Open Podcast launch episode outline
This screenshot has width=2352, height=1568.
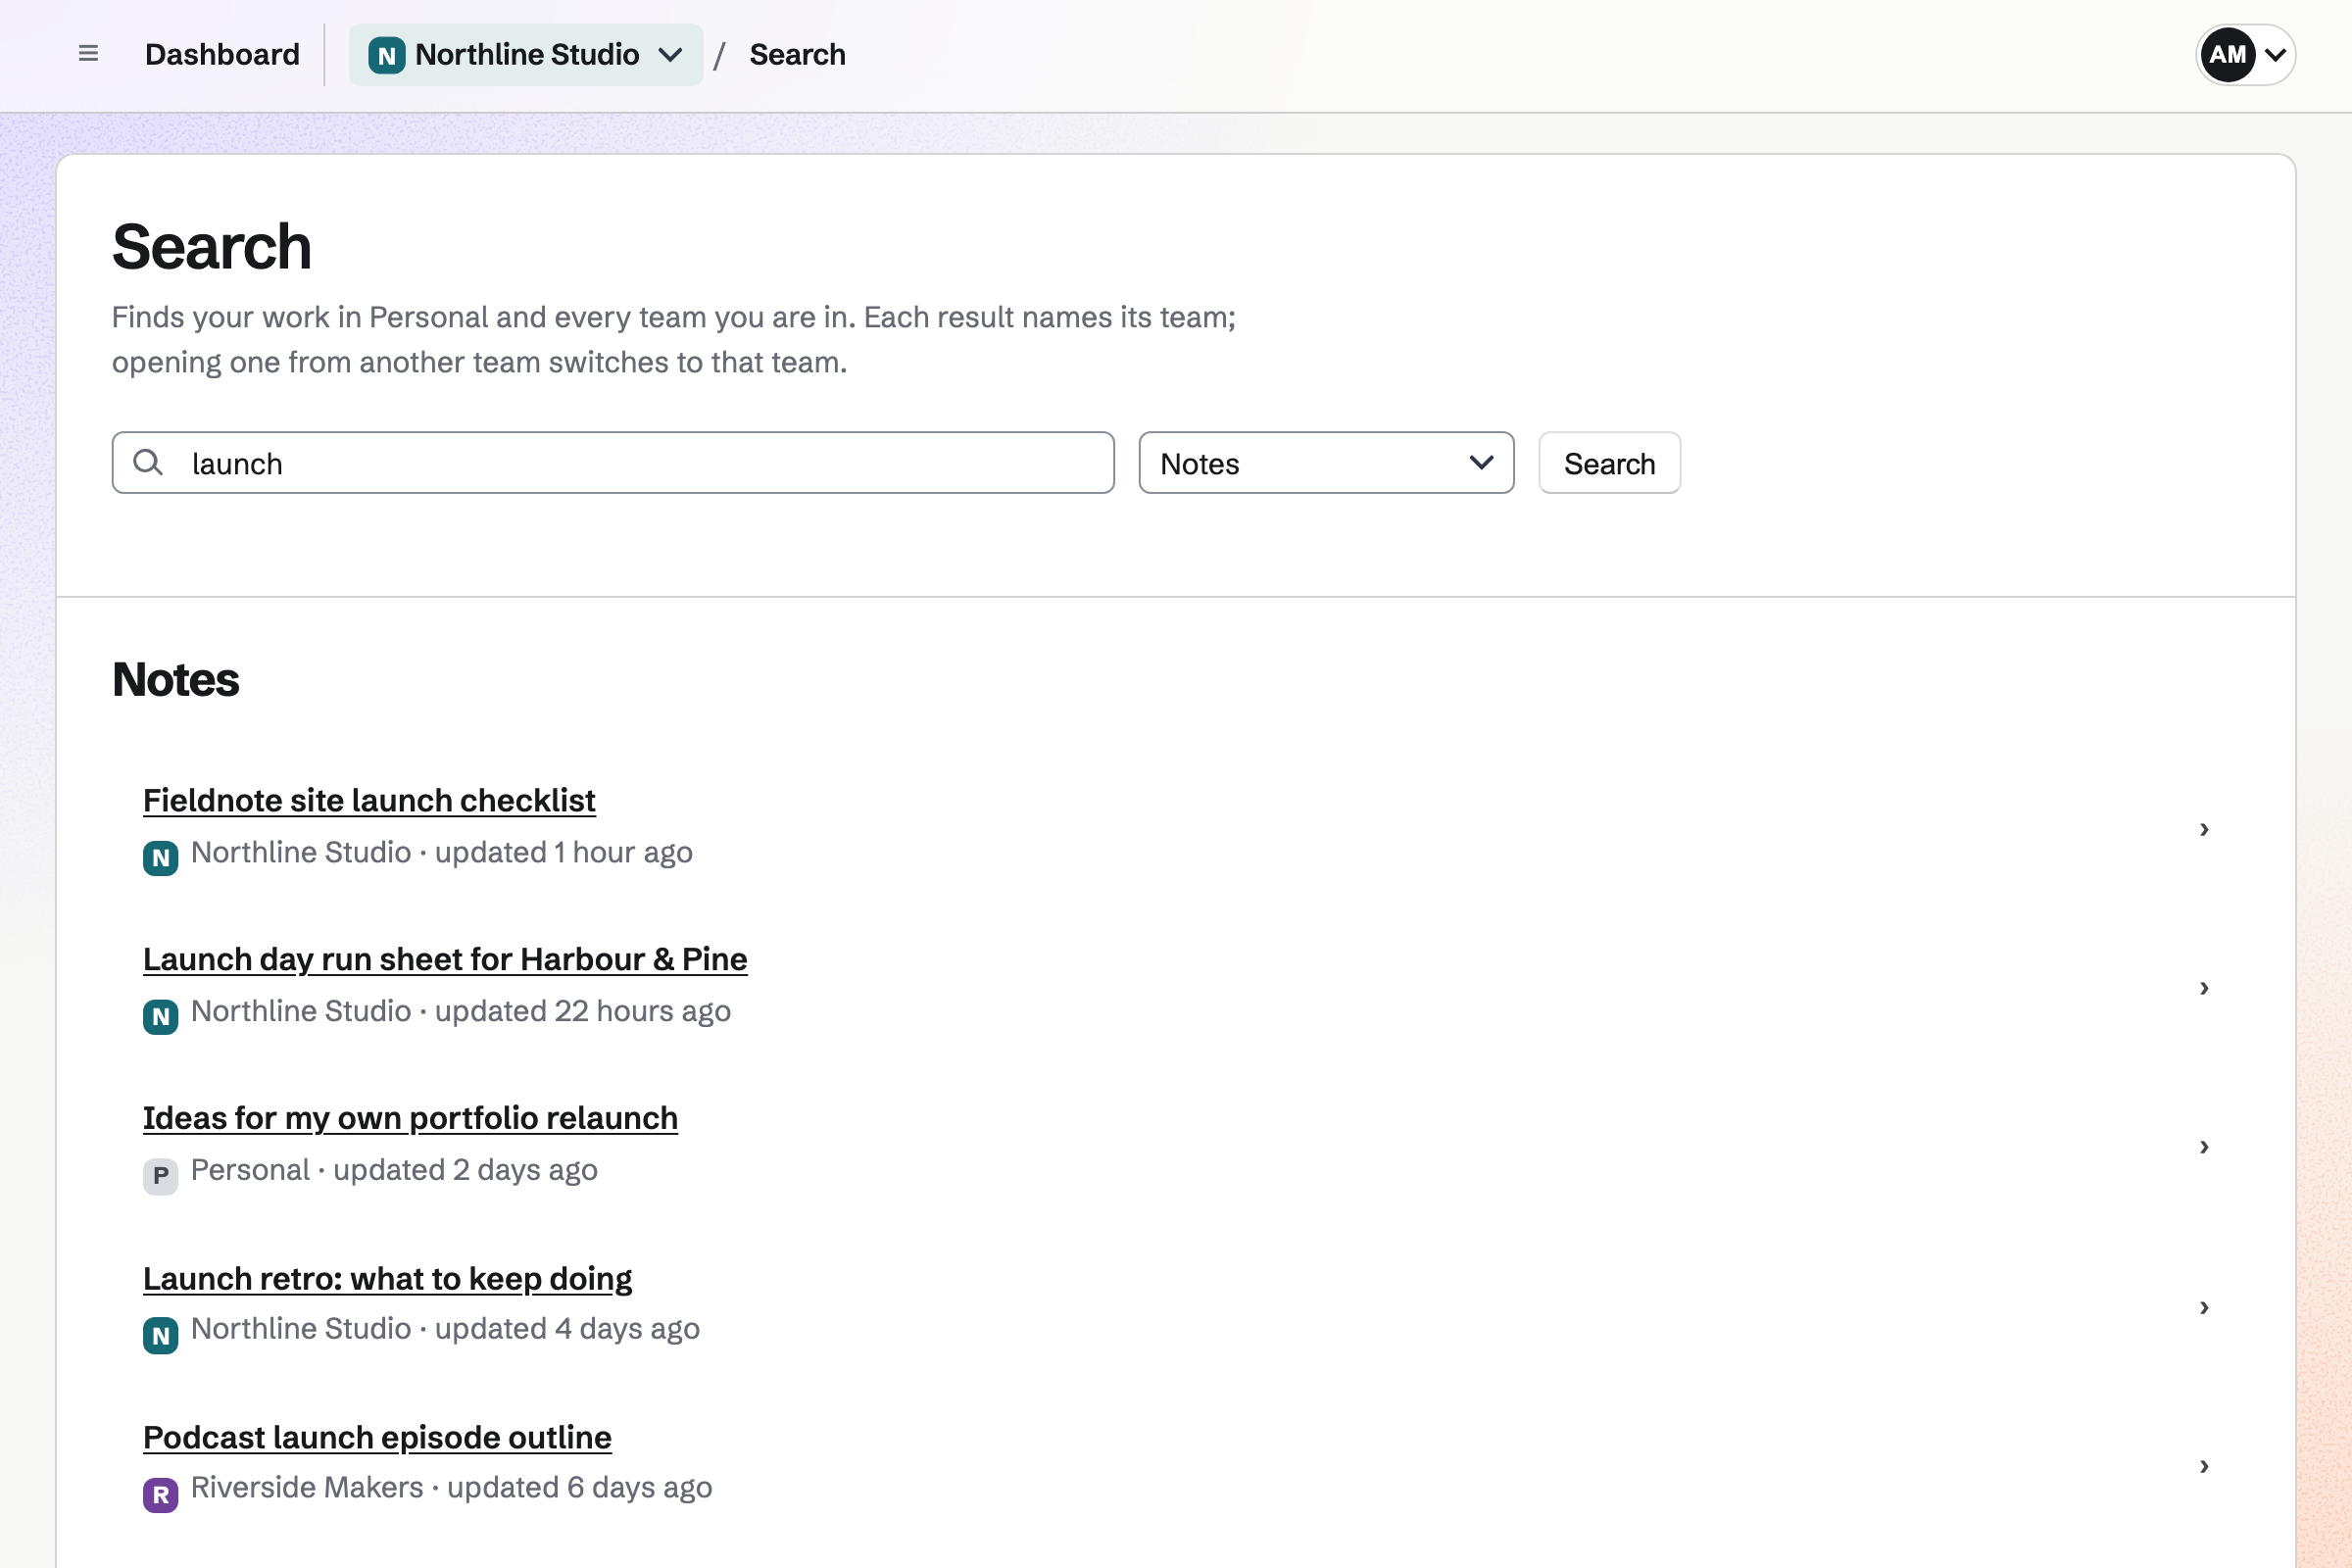coord(377,1438)
